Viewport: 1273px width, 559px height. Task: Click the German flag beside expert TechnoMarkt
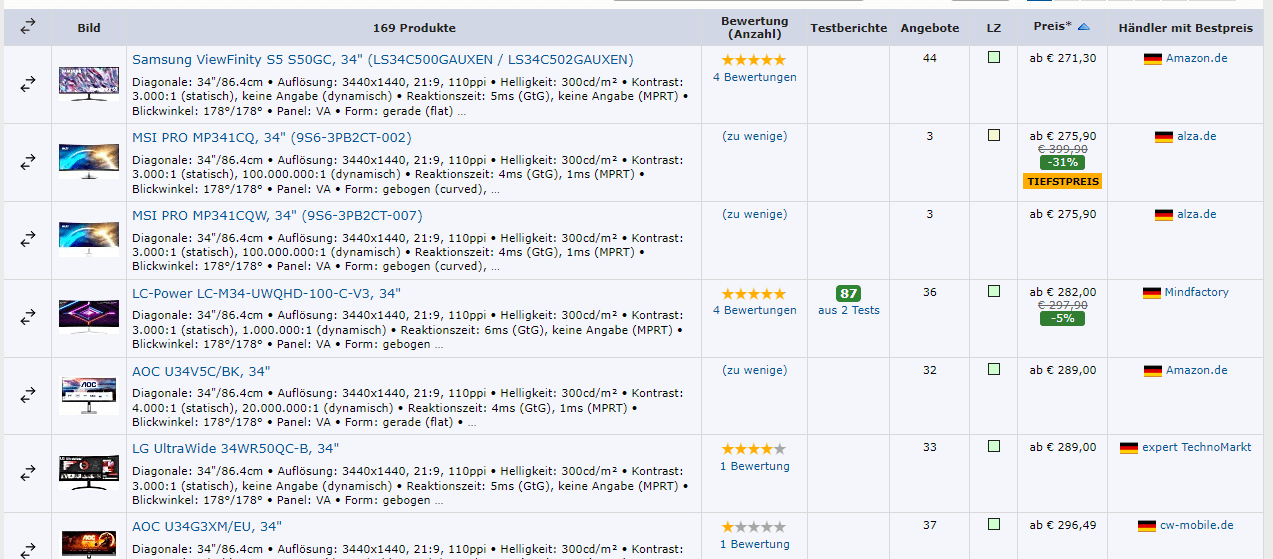(x=1129, y=448)
